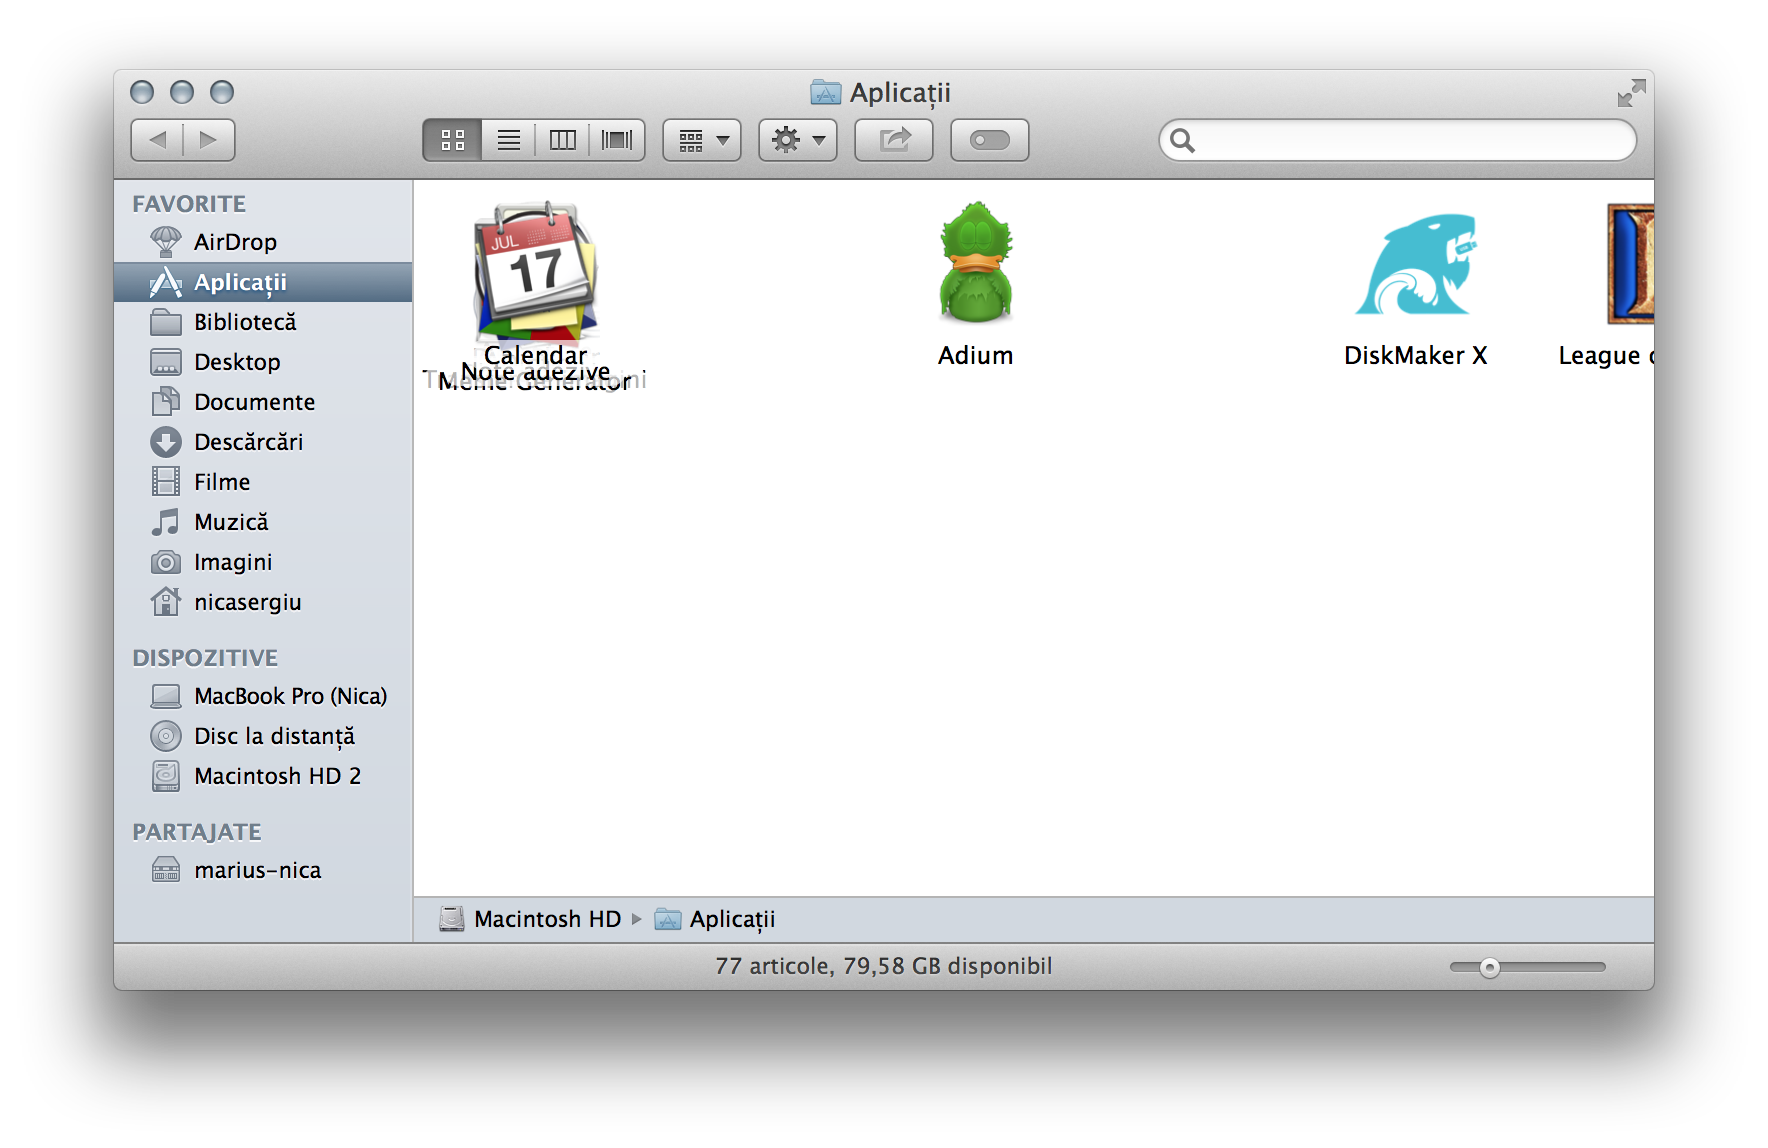Viewport: 1768px width, 1148px height.
Task: Click the Adium label text
Action: pyautogui.click(x=976, y=356)
